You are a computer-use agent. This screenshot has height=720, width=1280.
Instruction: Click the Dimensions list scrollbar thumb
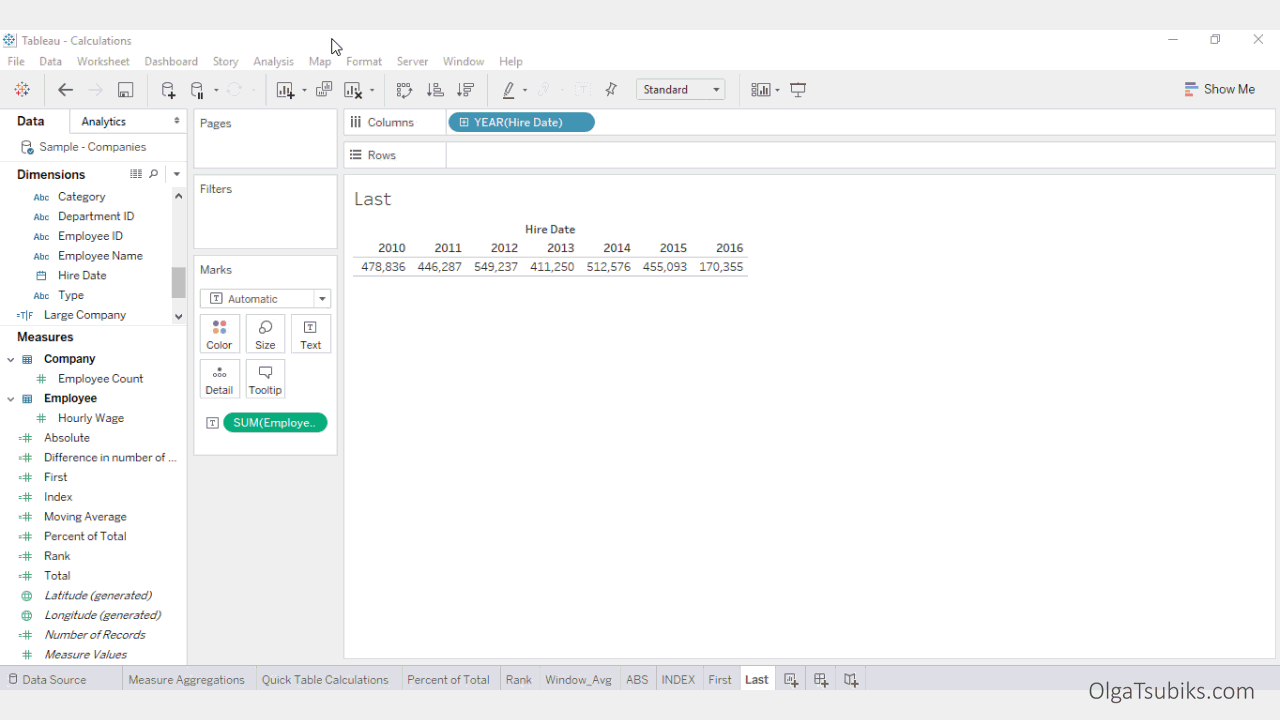pyautogui.click(x=178, y=282)
